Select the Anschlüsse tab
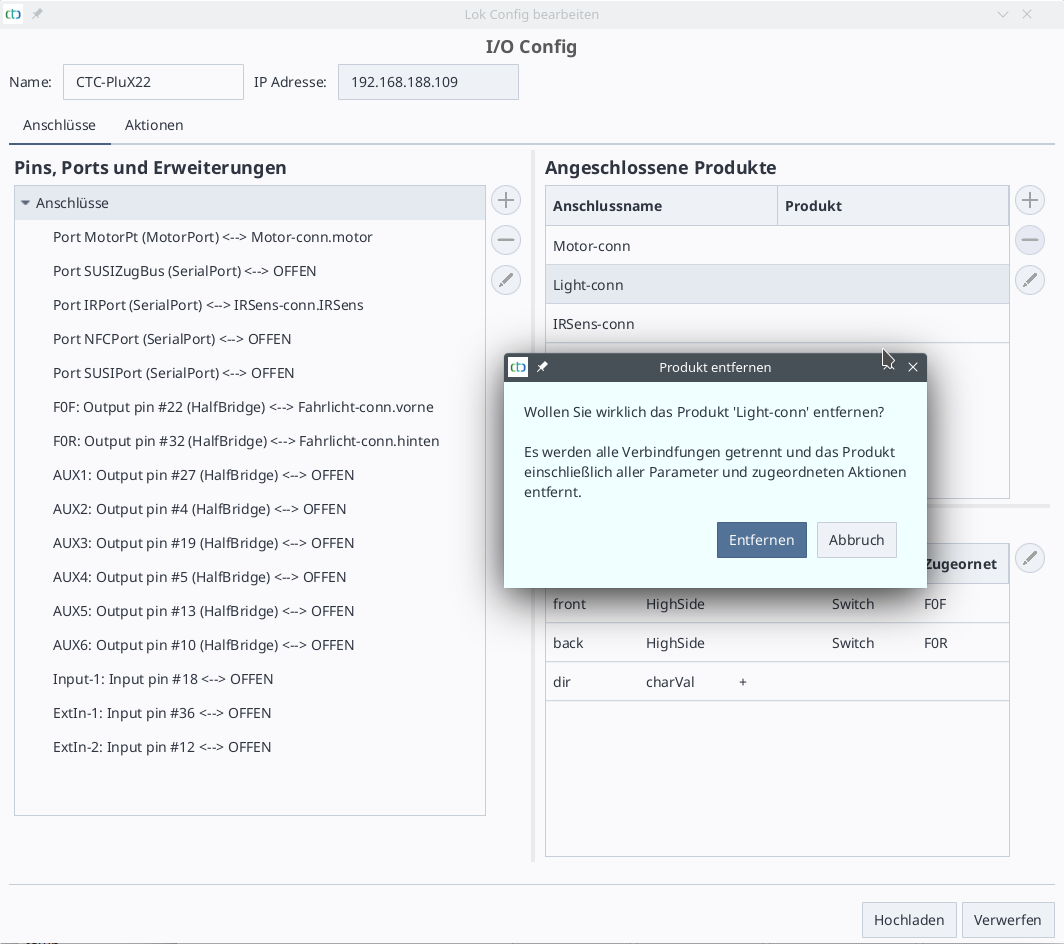Screen dimensions: 1064x944 [59, 125]
